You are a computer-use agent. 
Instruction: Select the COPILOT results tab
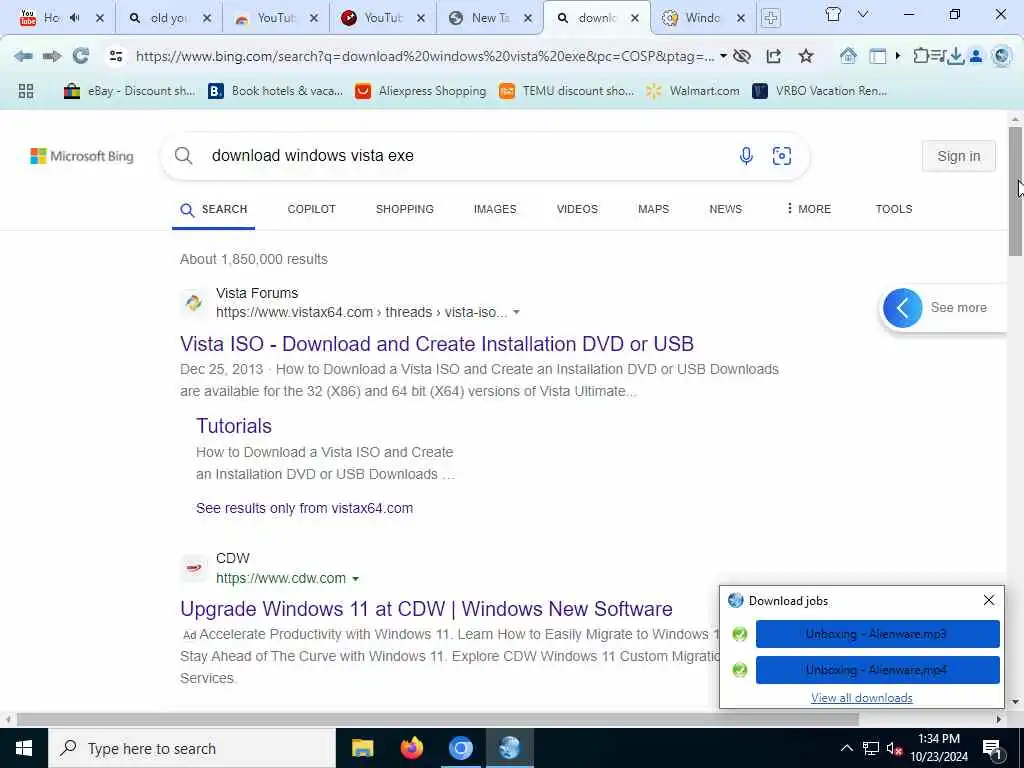coord(312,209)
